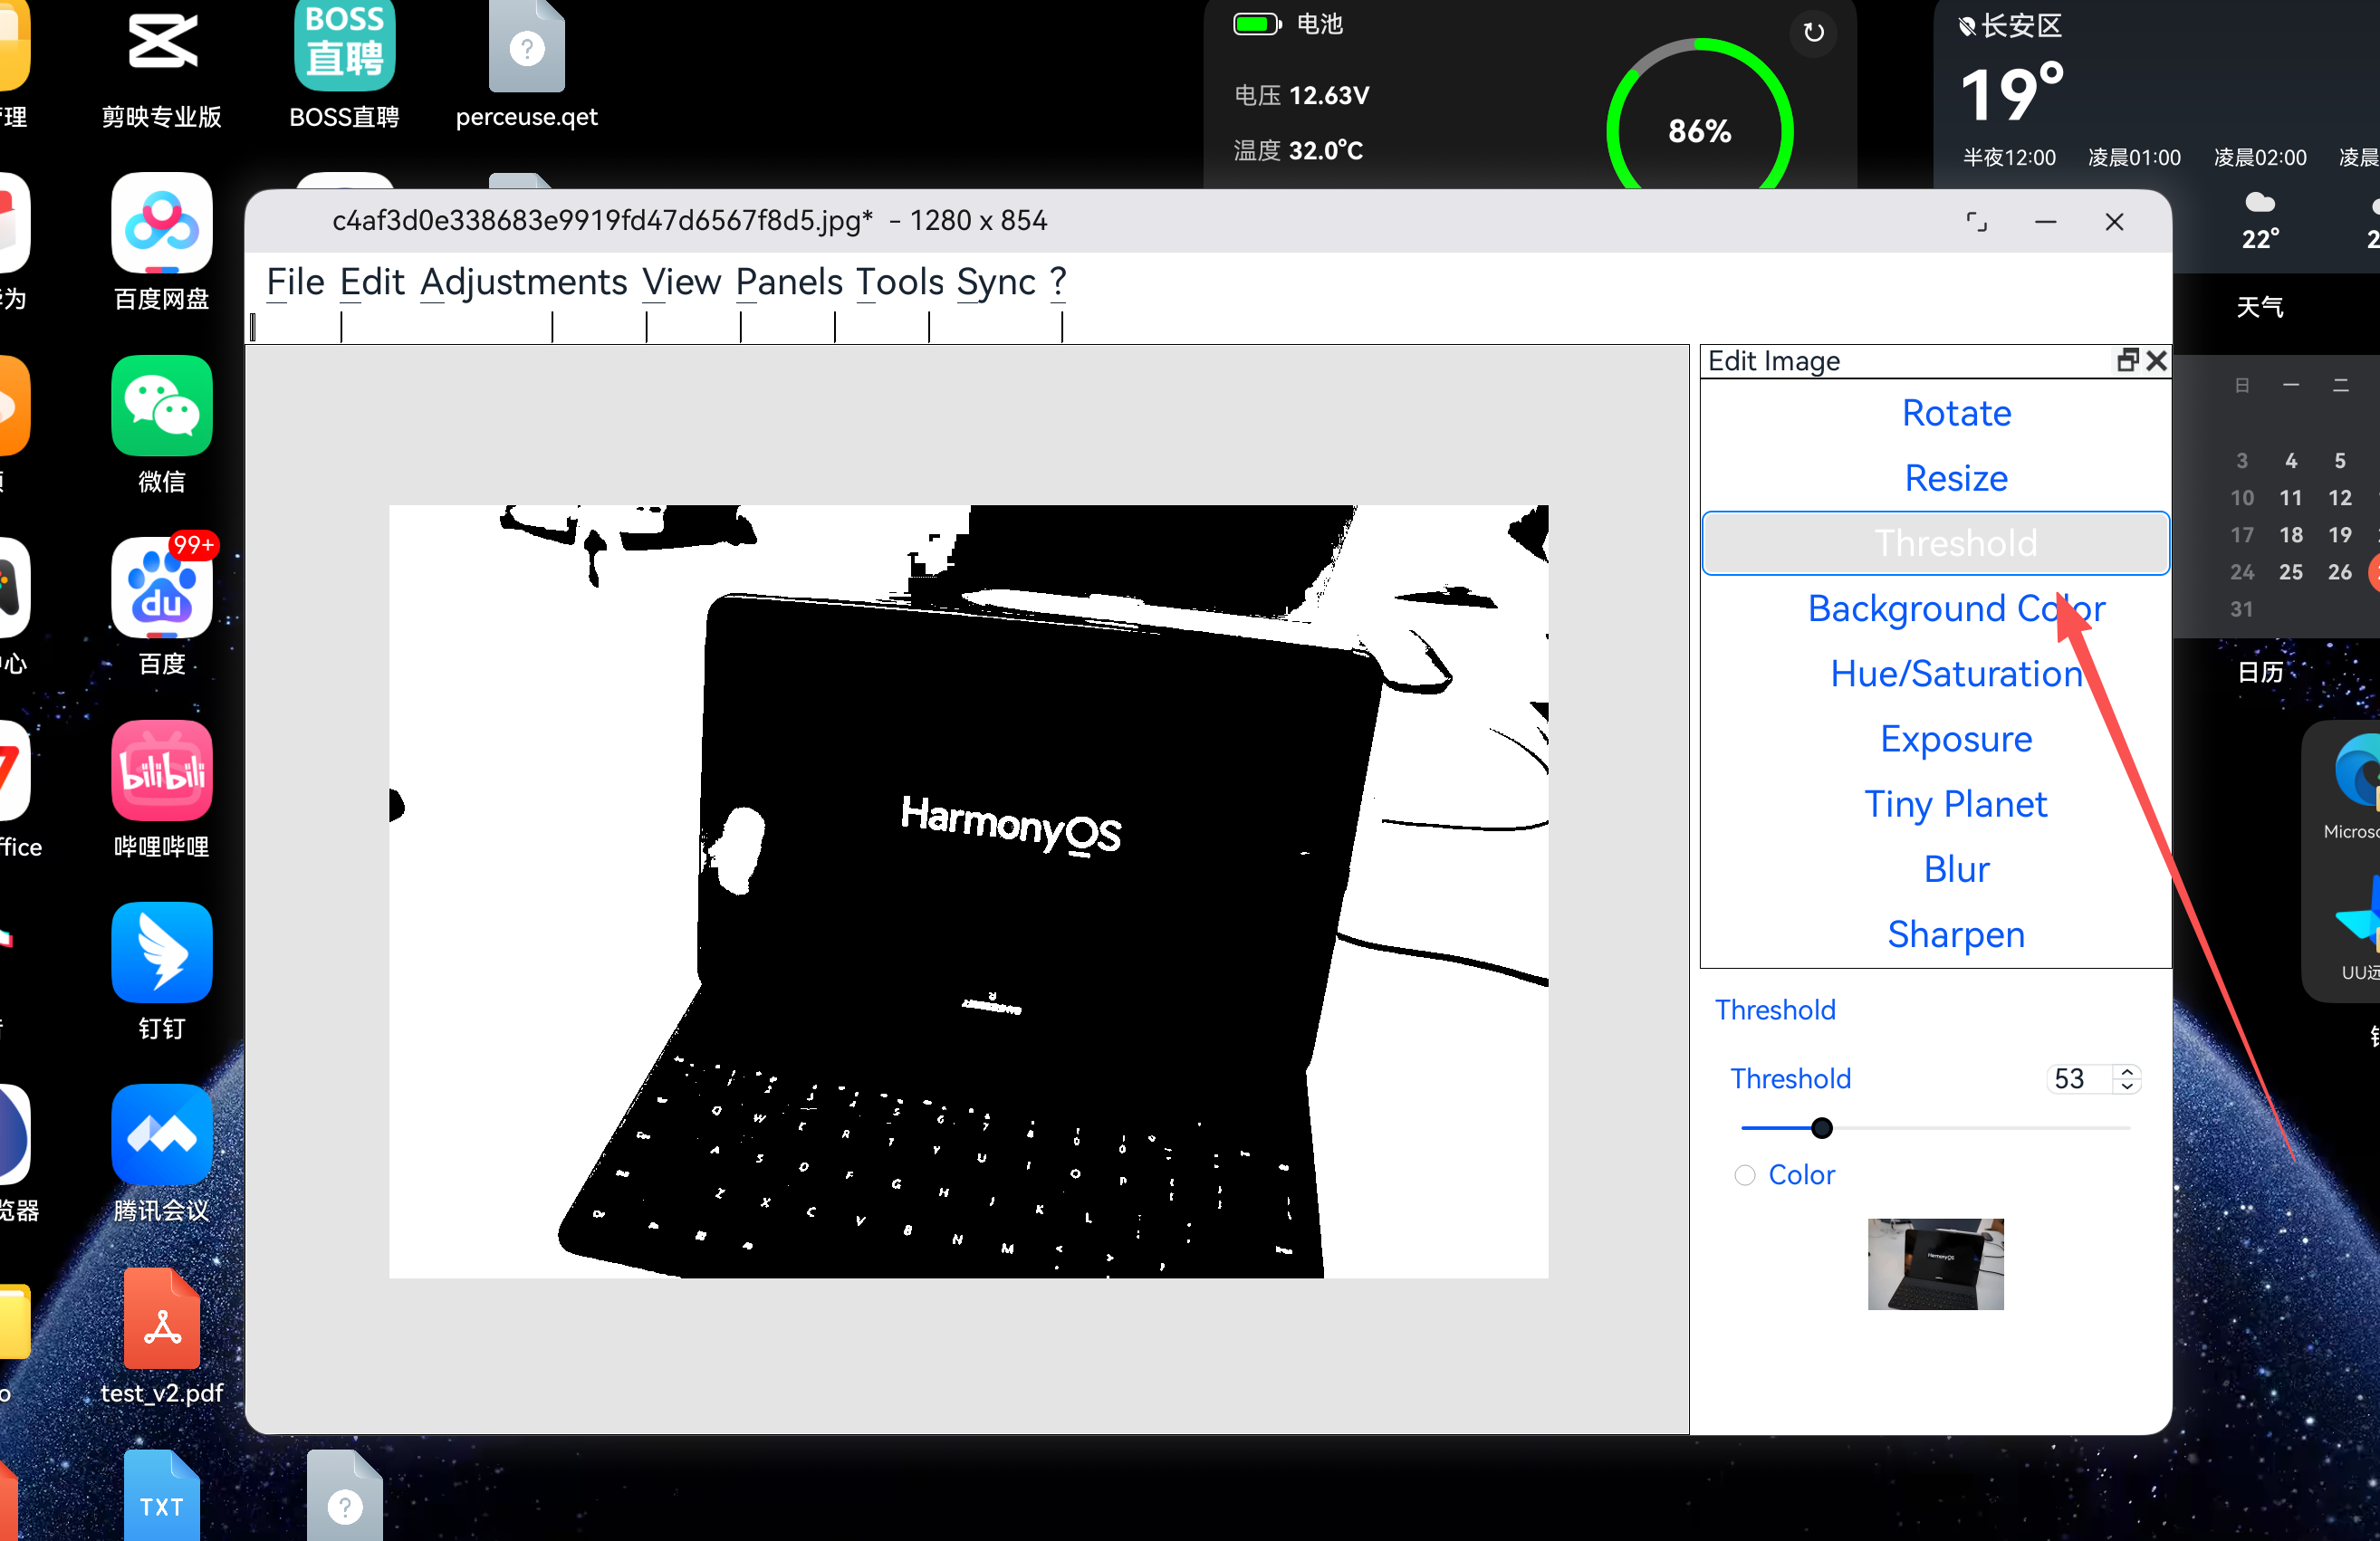Click the 86% battery gauge
The image size is (2380, 1541).
pyautogui.click(x=1699, y=130)
